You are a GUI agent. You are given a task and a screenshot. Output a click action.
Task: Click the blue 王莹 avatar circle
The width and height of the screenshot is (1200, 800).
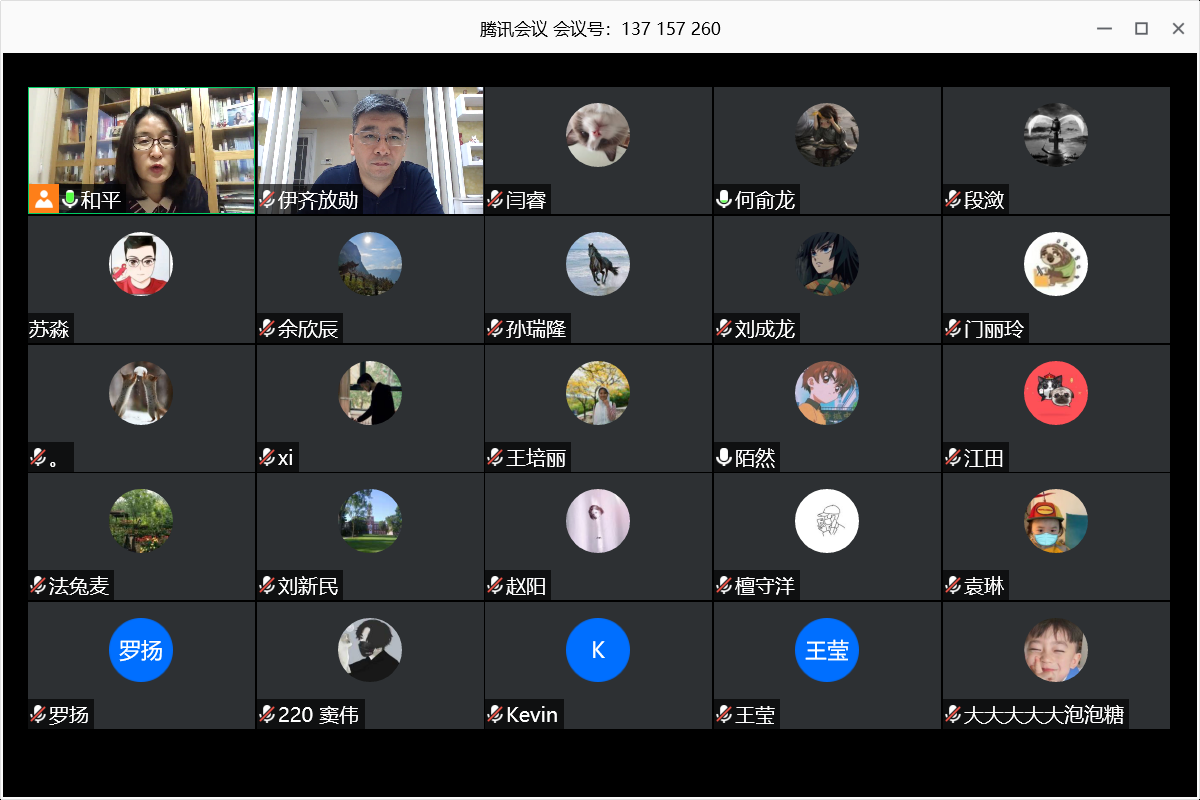click(827, 650)
